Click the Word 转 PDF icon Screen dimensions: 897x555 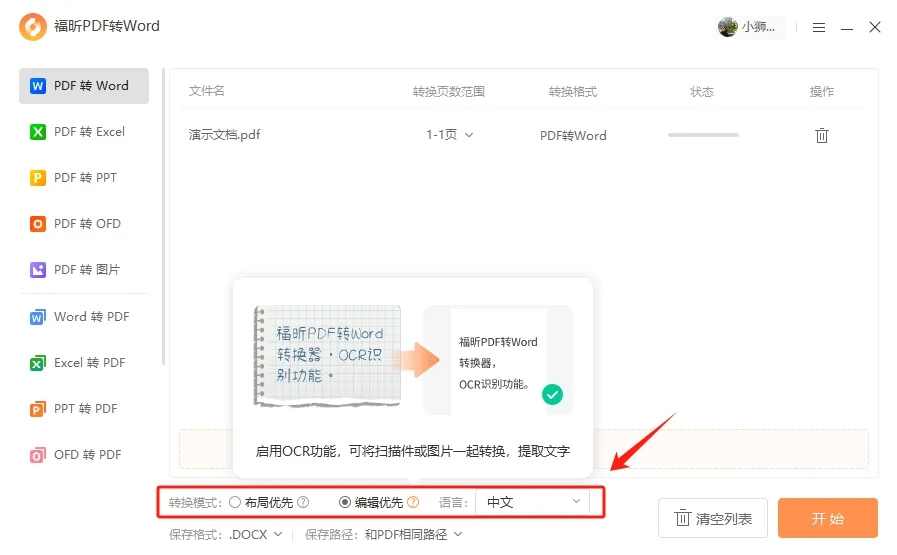click(38, 317)
